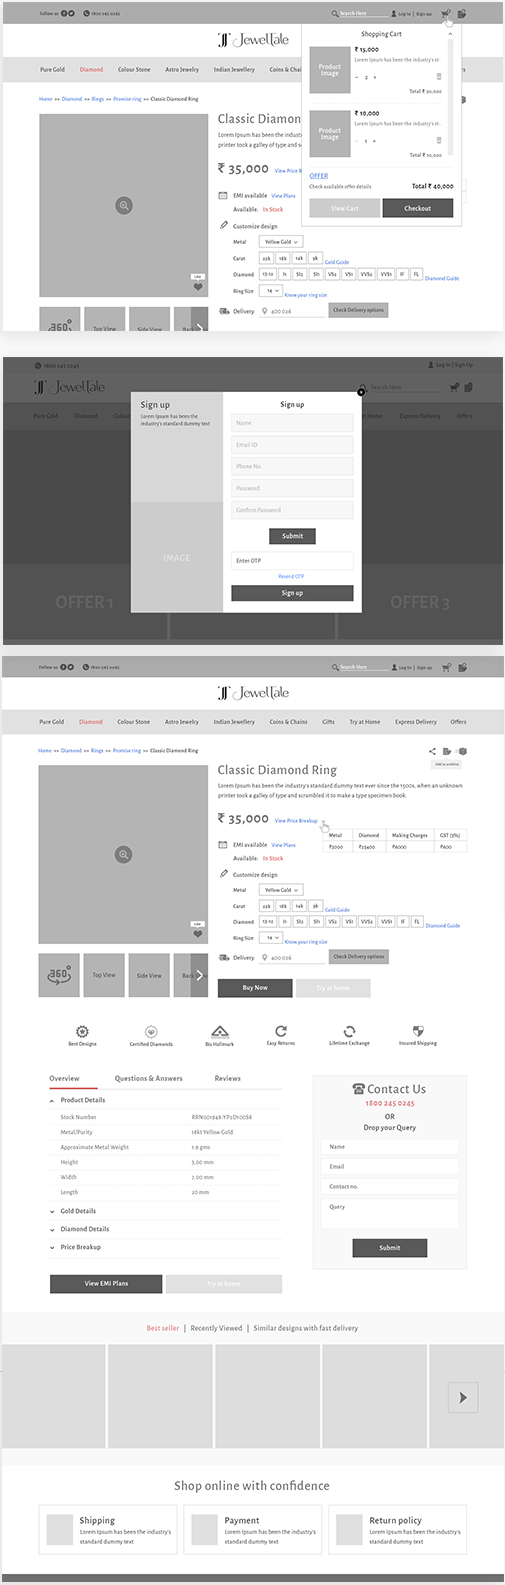Click the Buy Now button
Screen dimensions: 505x1585
pos(255,988)
